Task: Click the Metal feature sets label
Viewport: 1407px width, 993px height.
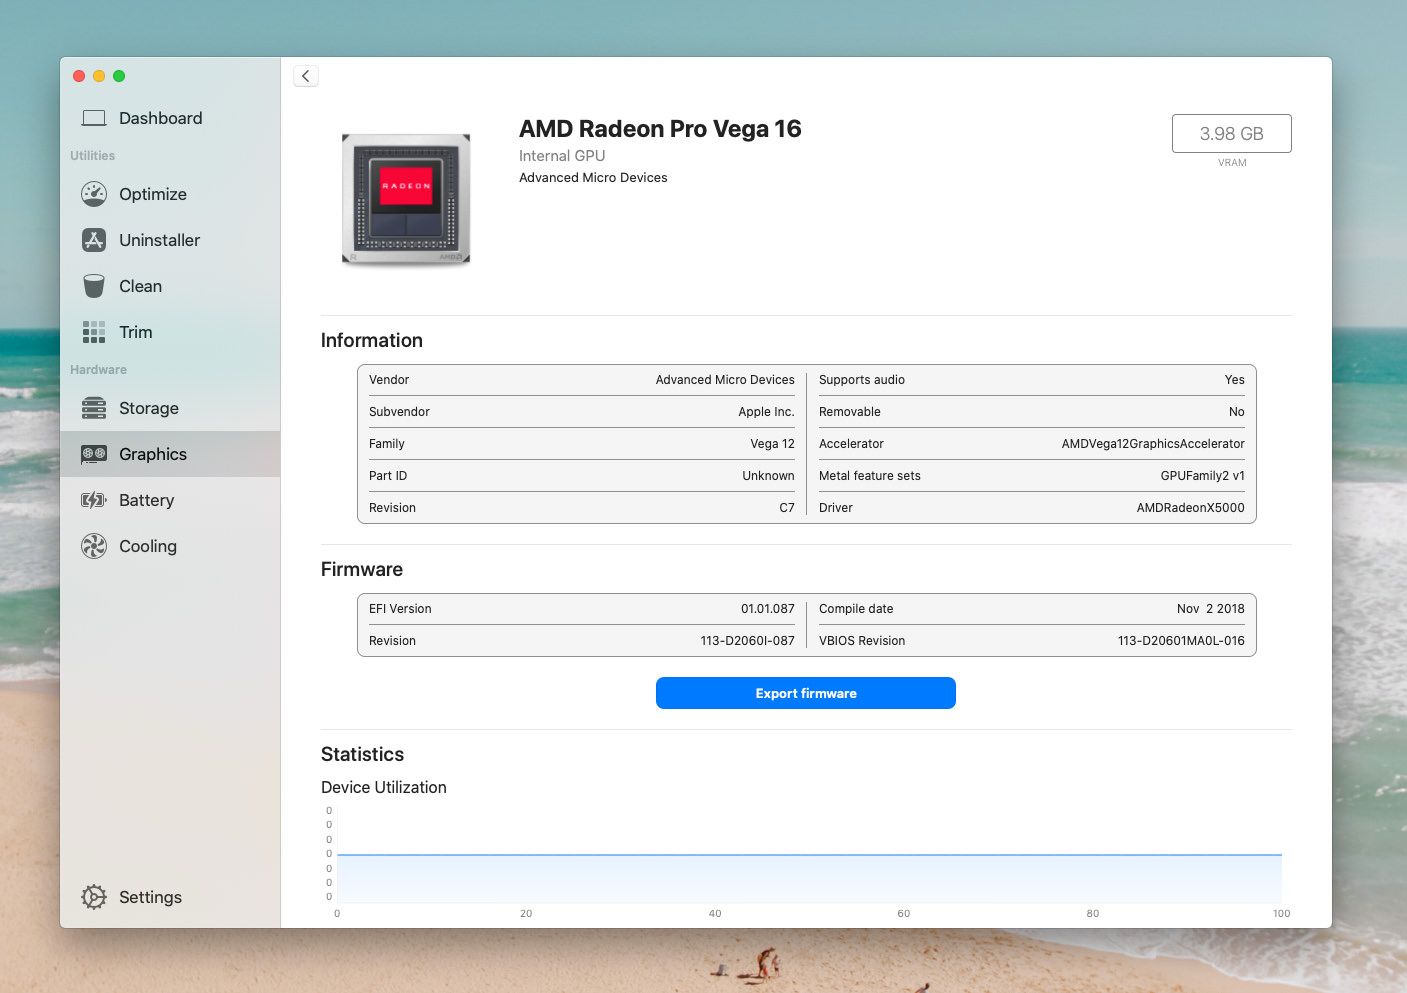Action: 870,476
